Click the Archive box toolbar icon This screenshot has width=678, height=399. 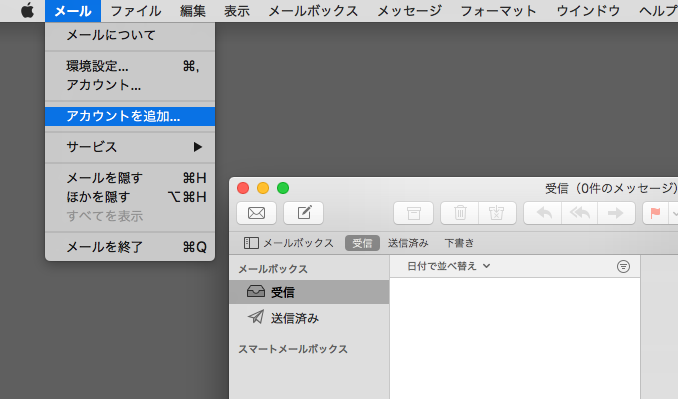tap(413, 213)
